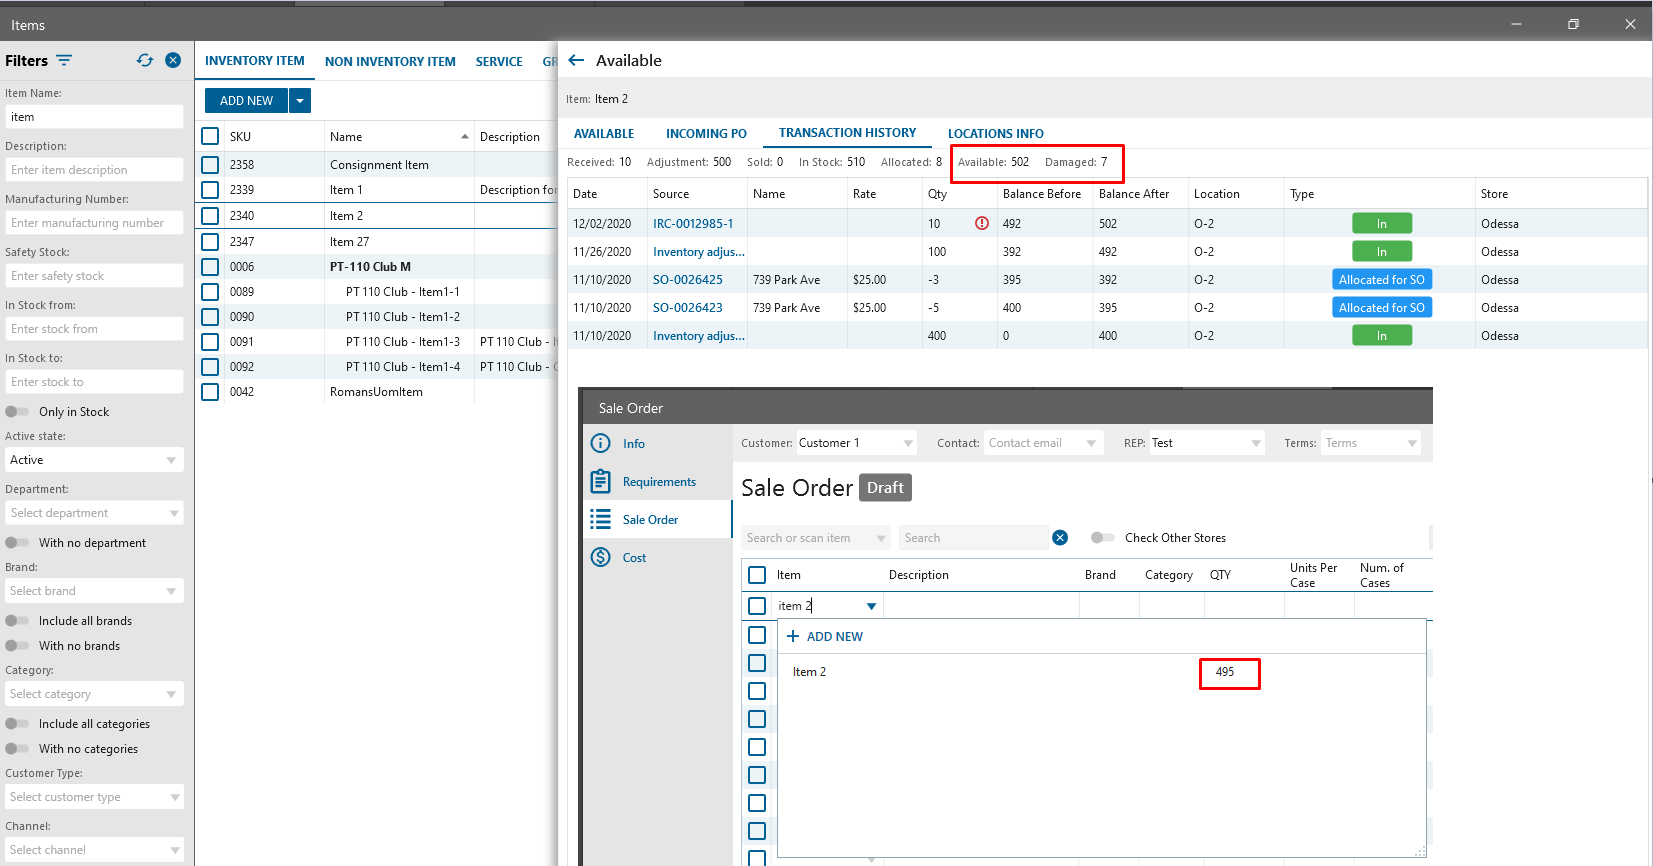
Task: Clear filters with the blue X icon
Action: (173, 60)
